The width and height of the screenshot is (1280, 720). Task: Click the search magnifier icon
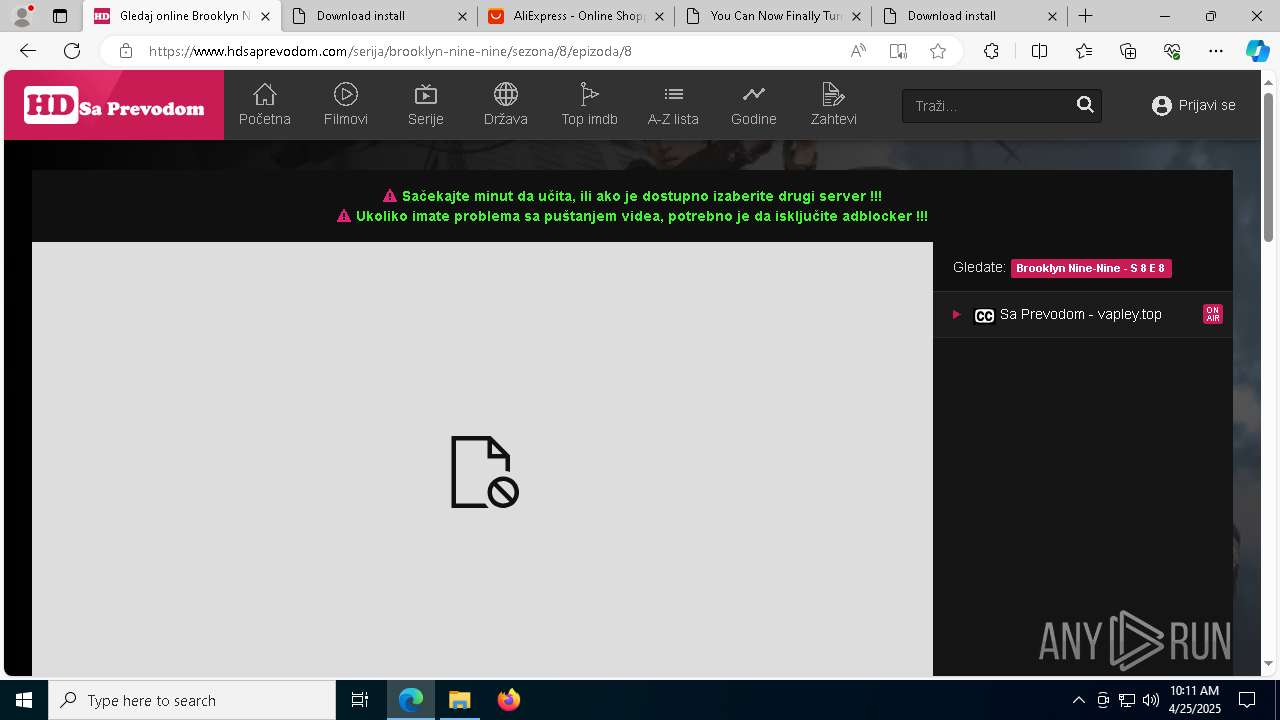(x=1085, y=105)
